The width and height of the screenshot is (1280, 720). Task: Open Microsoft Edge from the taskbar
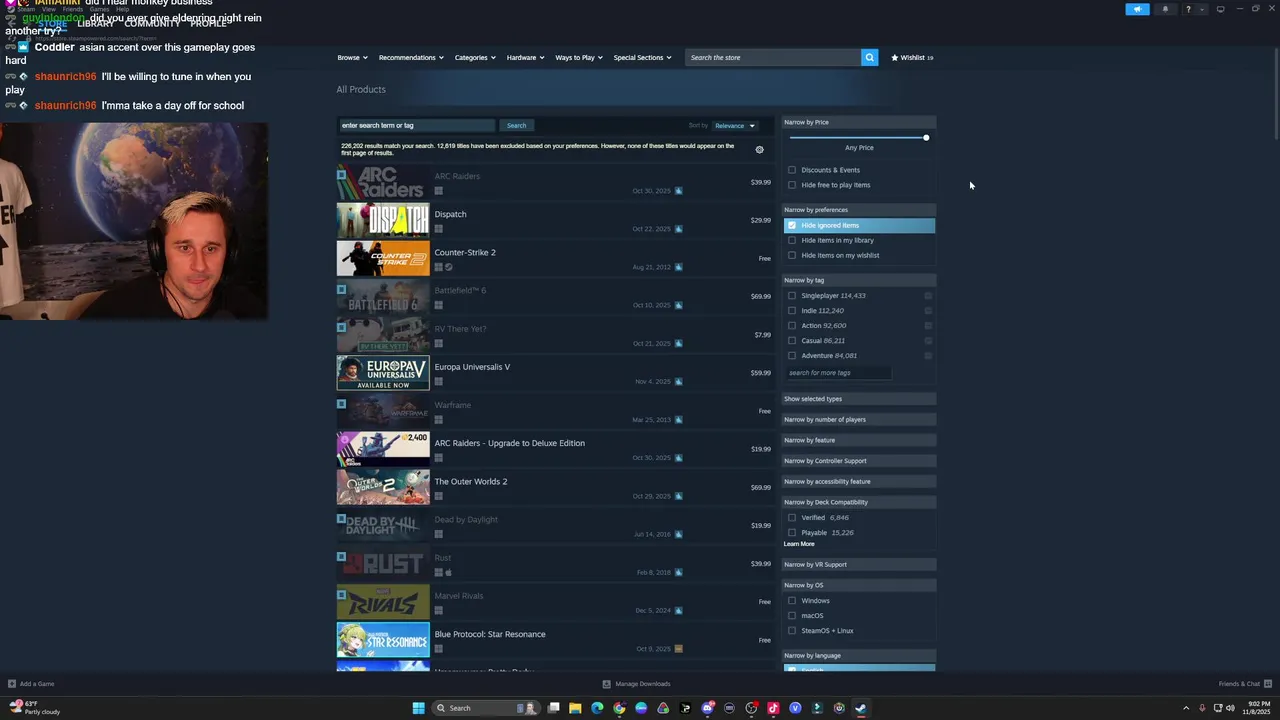(597, 708)
